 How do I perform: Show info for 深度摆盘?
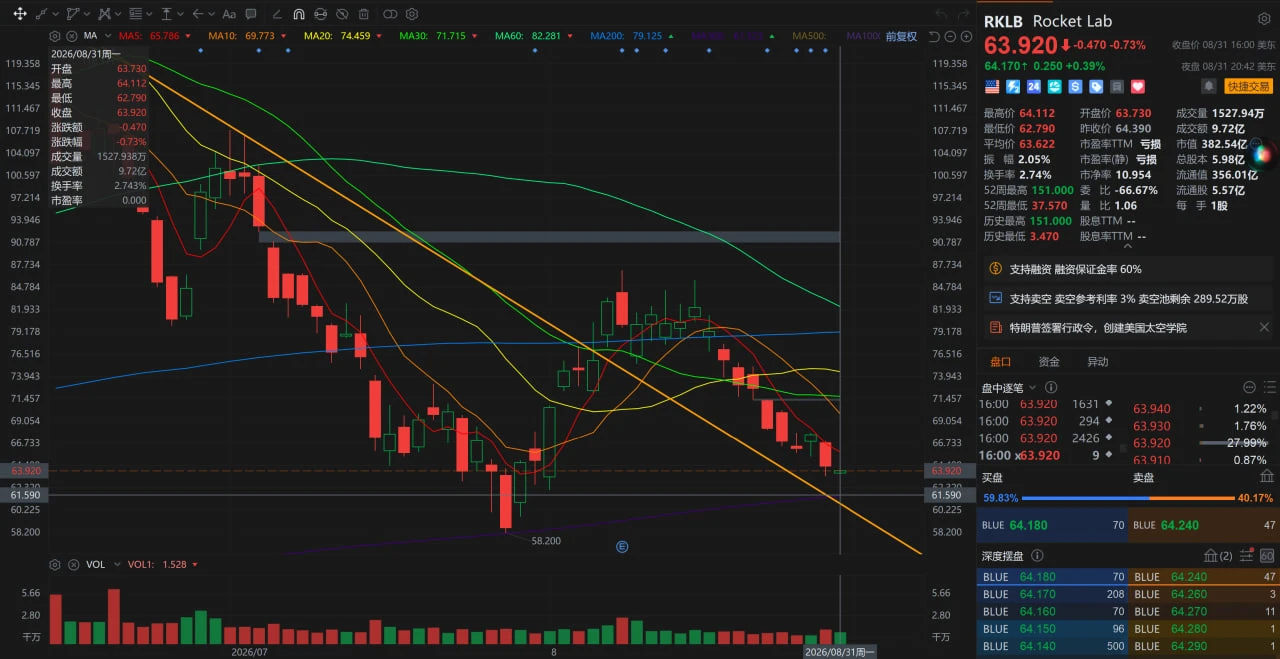click(x=1037, y=556)
